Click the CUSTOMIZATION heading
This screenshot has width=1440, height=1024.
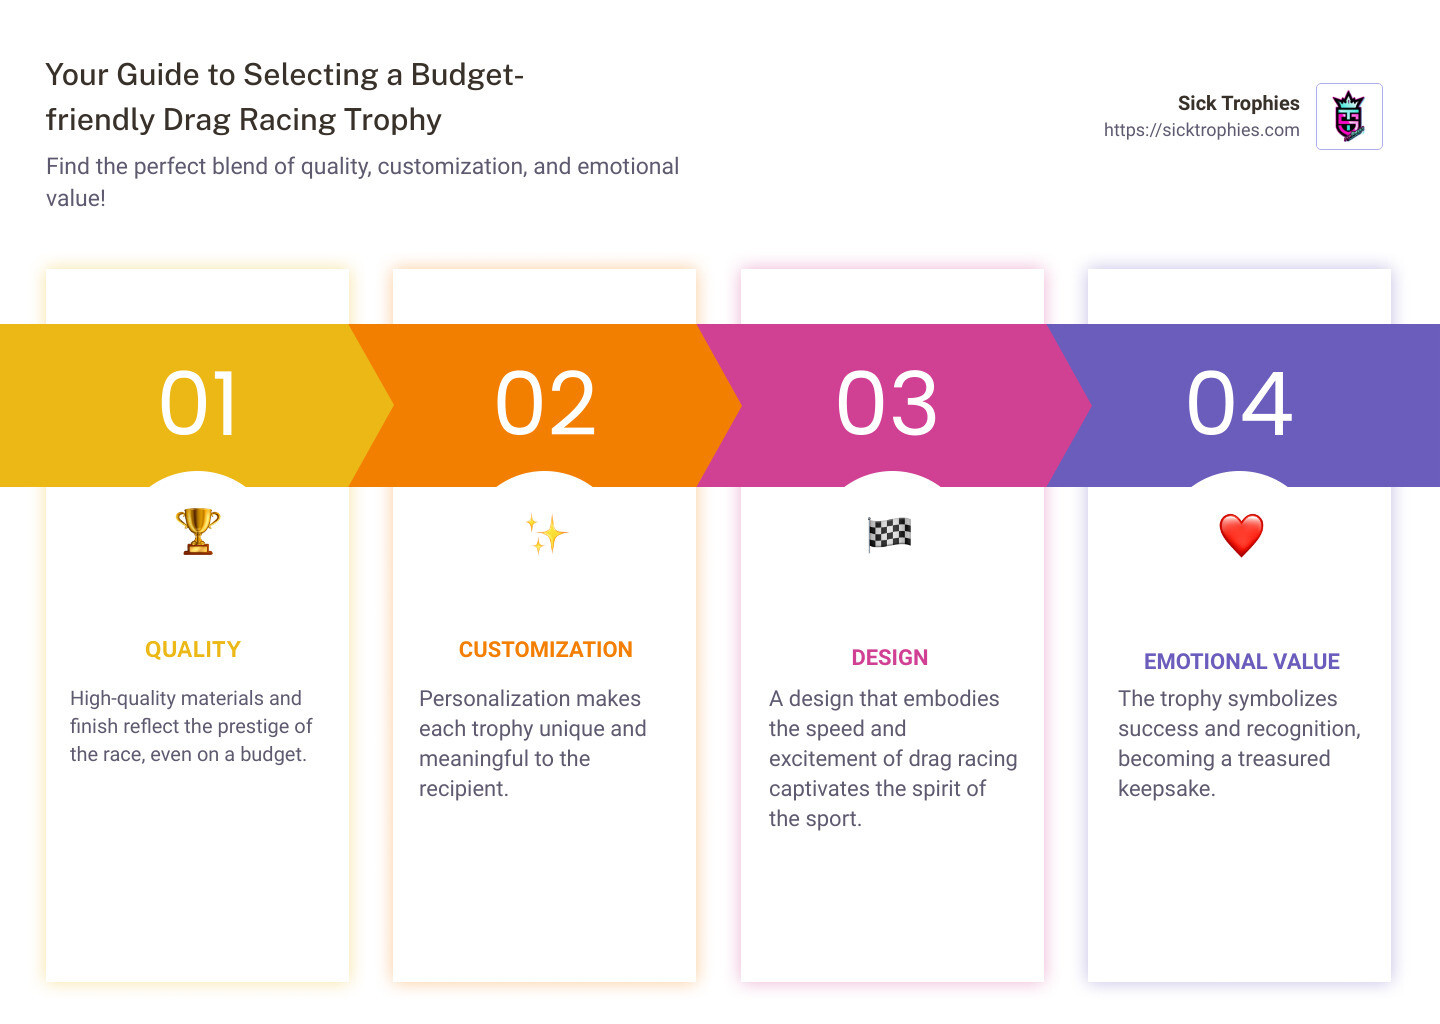(546, 650)
